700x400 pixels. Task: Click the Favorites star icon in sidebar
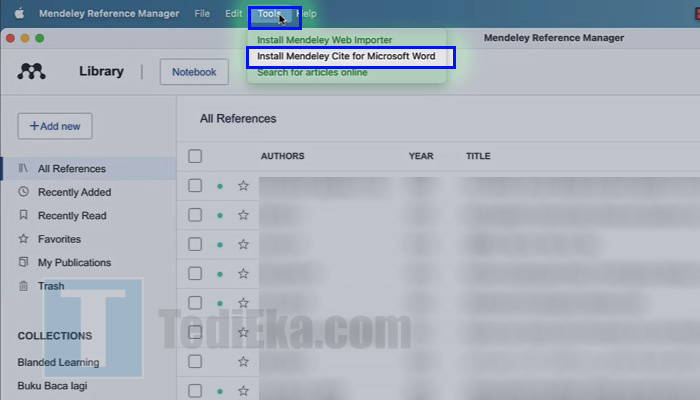click(23, 239)
